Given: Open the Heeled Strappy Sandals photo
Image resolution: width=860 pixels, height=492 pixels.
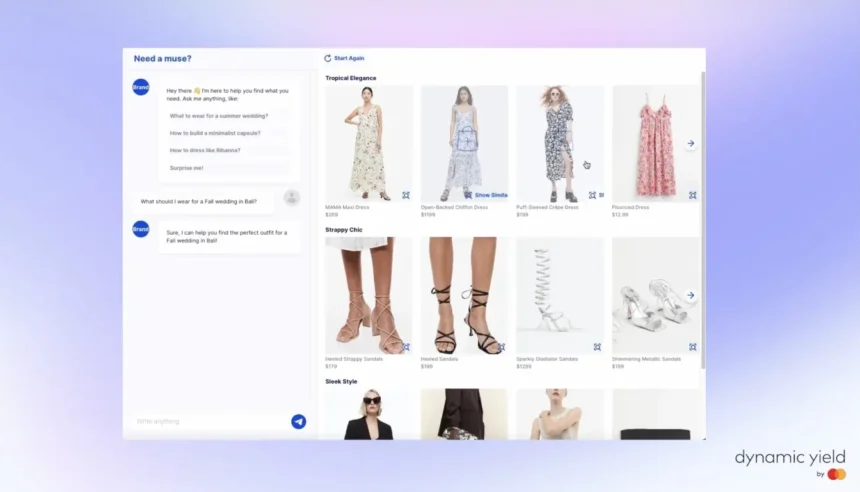Looking at the screenshot, I should click(x=369, y=296).
